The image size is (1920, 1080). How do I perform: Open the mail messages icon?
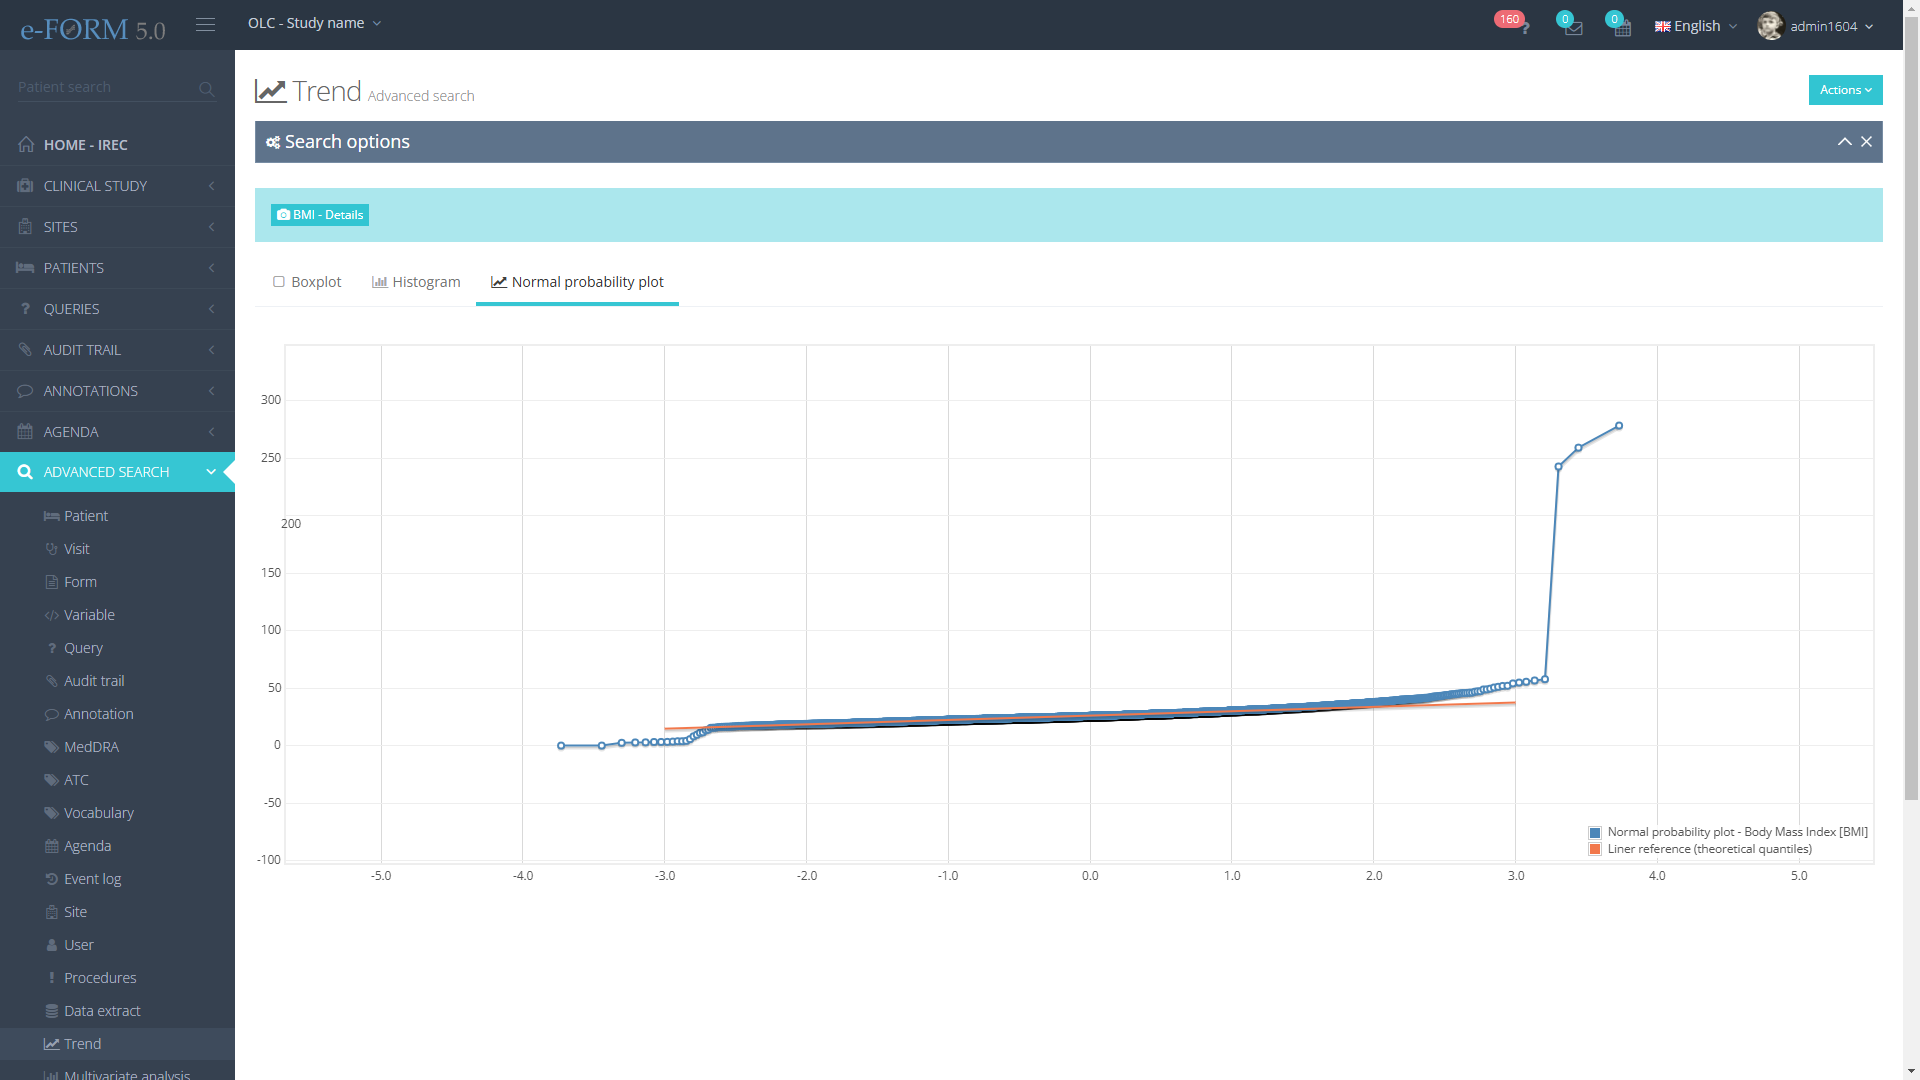[1573, 27]
